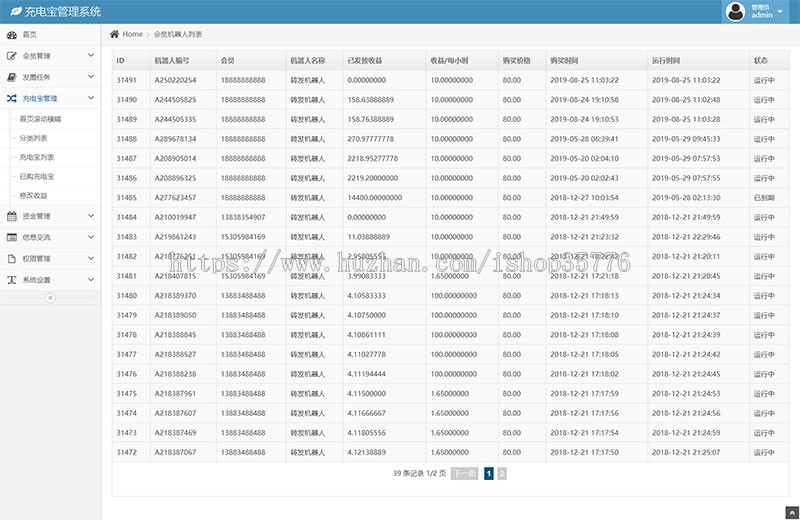Open the admin account dropdown arrow
The width and height of the screenshot is (800, 520).
pyautogui.click(x=780, y=12)
